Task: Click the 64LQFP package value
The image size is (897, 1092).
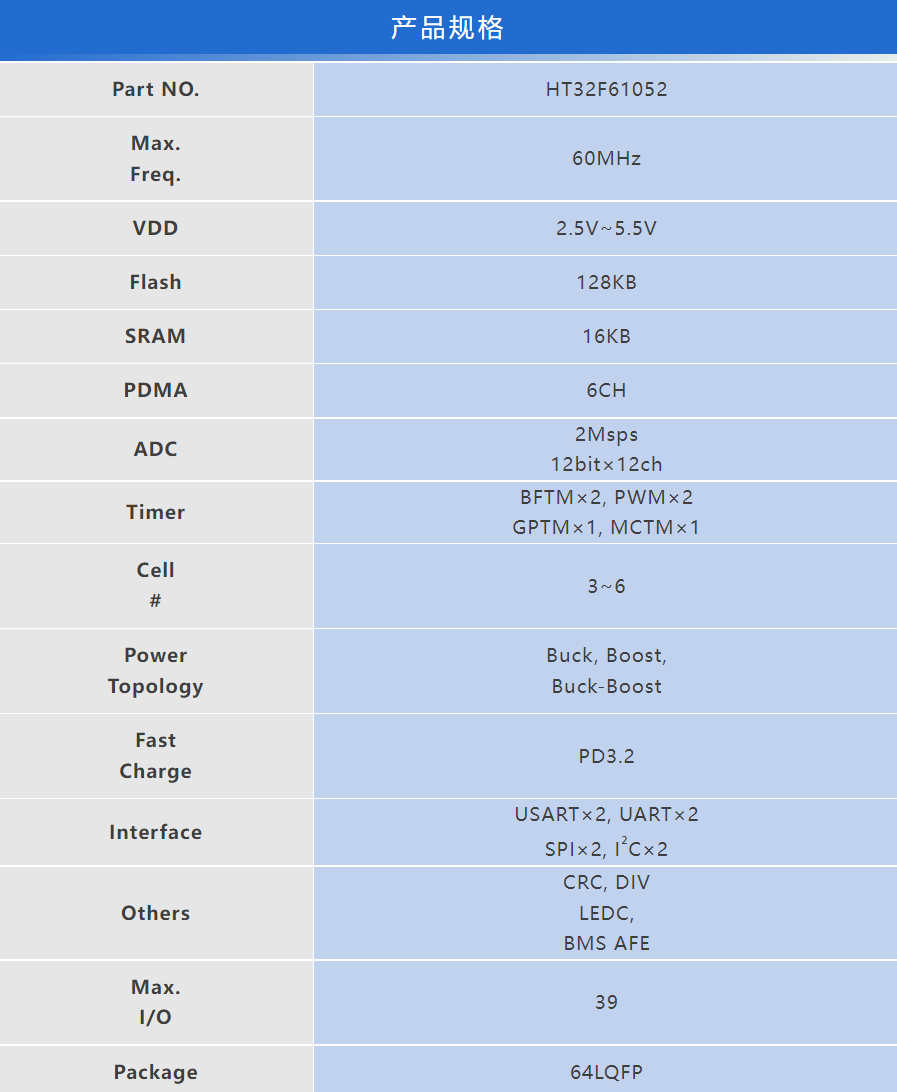Action: point(606,1072)
